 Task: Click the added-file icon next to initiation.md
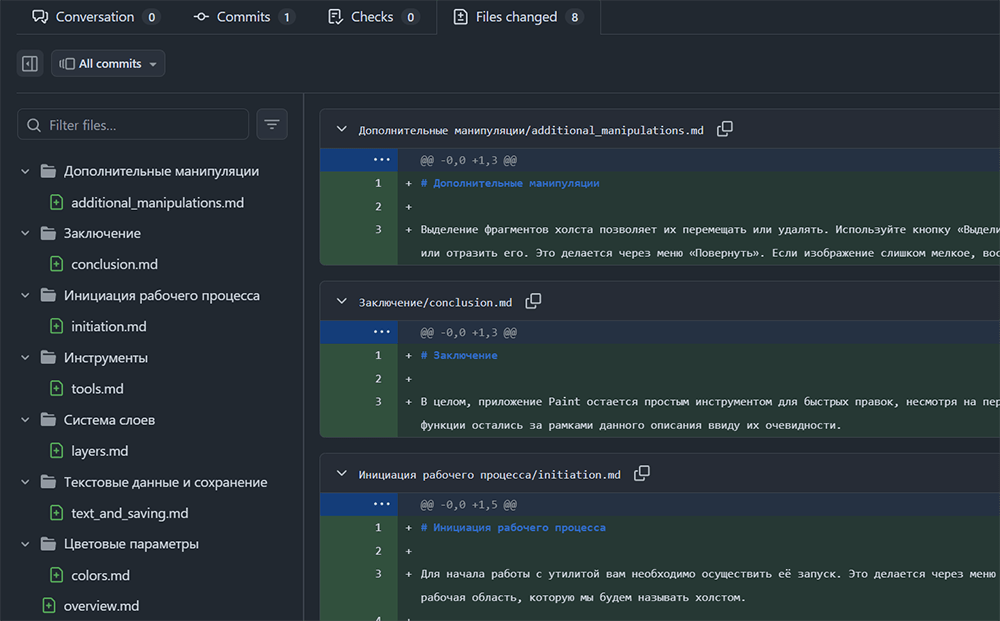(57, 326)
